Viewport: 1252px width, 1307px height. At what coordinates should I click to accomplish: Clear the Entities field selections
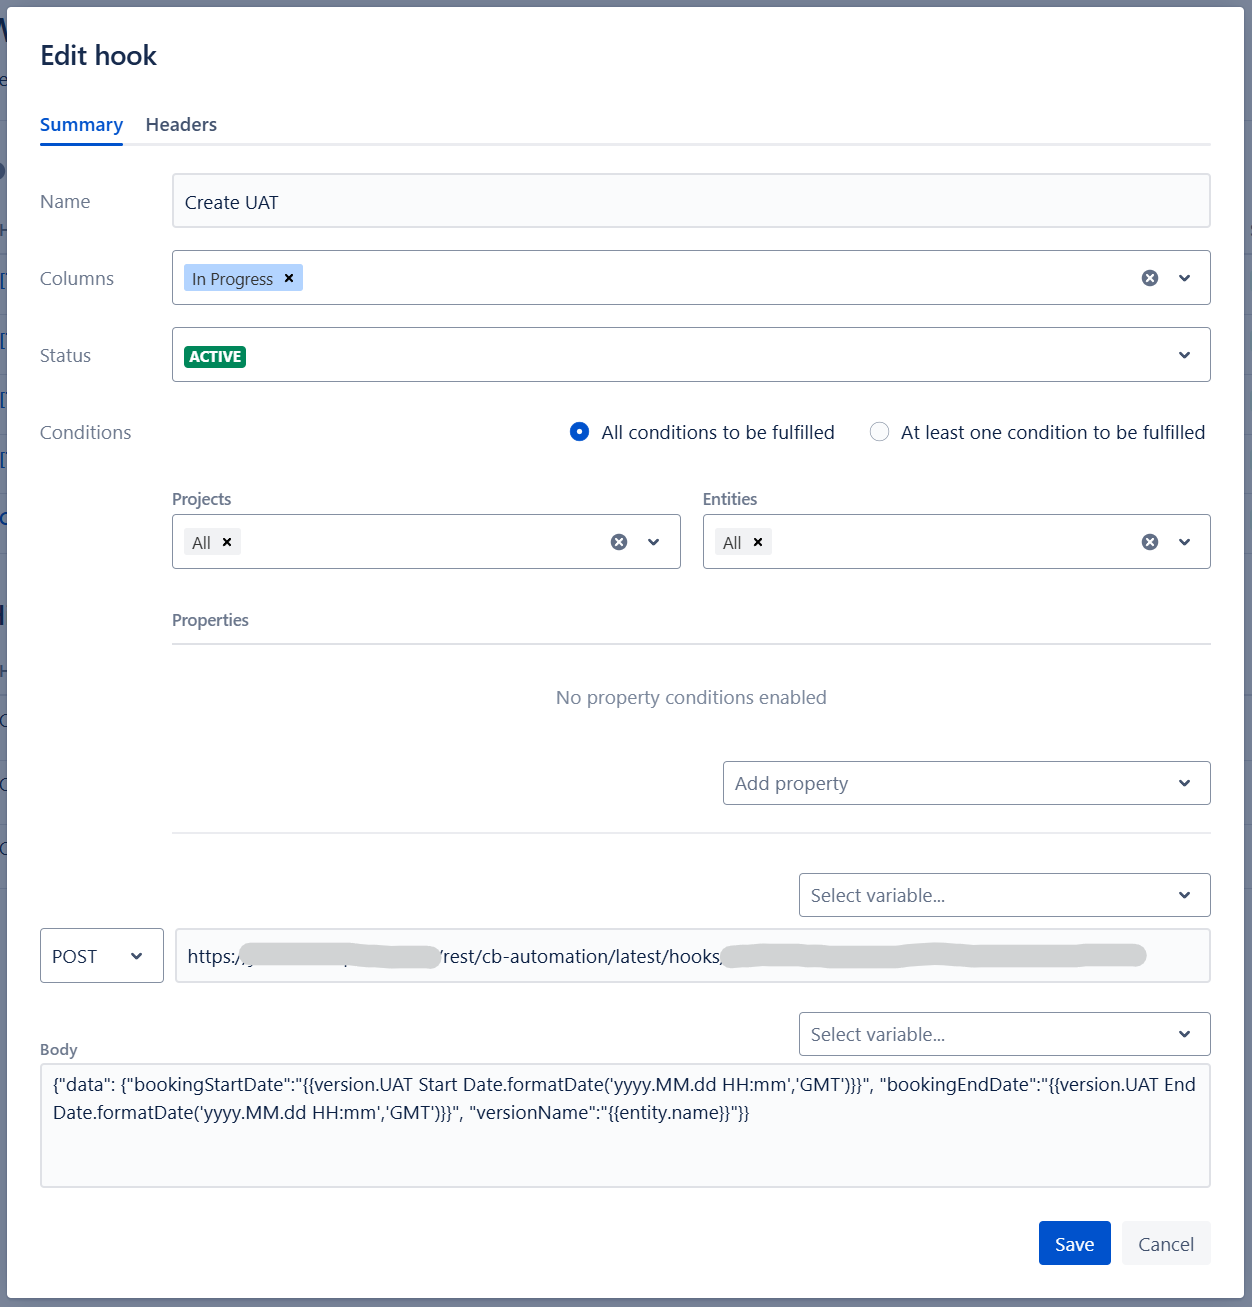click(1150, 542)
